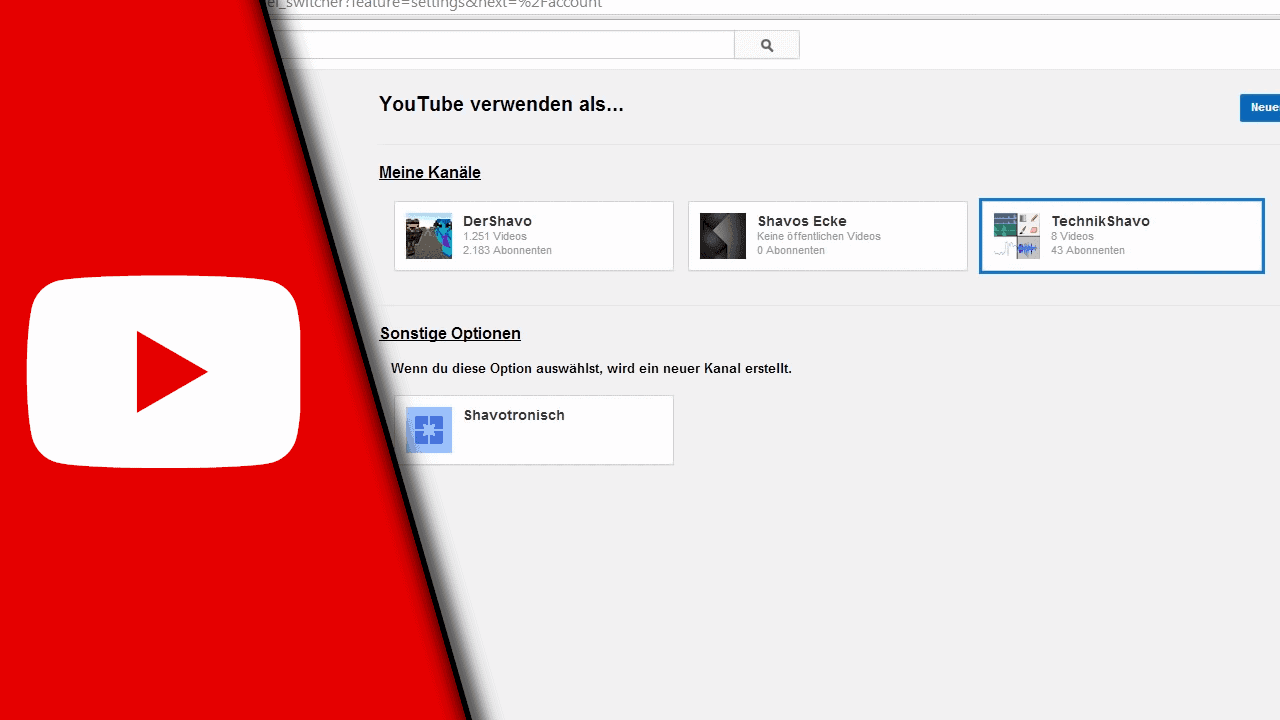The width and height of the screenshot is (1280, 720).
Task: Click the '43 Abonnenten' text
Action: click(1088, 250)
